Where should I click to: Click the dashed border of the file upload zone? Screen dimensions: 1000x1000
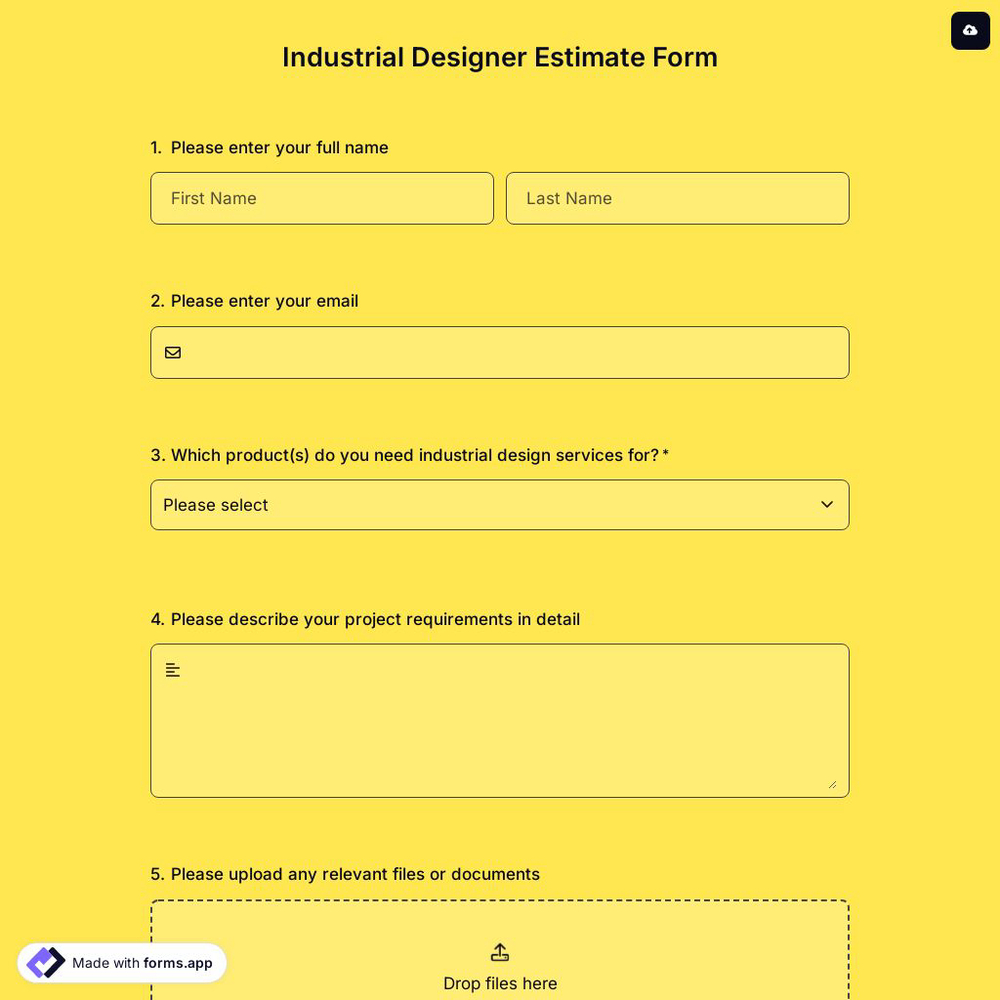point(500,900)
